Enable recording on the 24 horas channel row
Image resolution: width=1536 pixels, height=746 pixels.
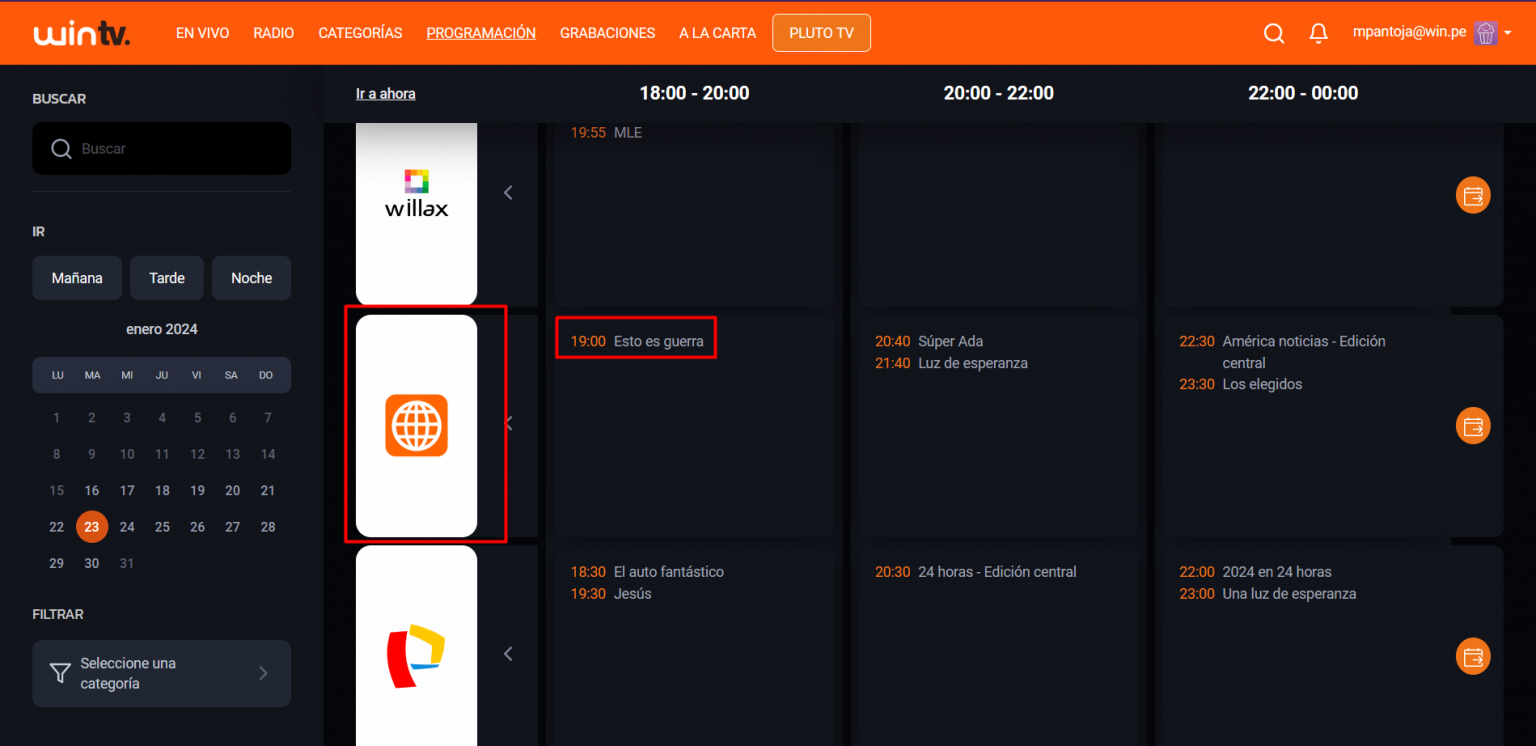tap(1472, 657)
